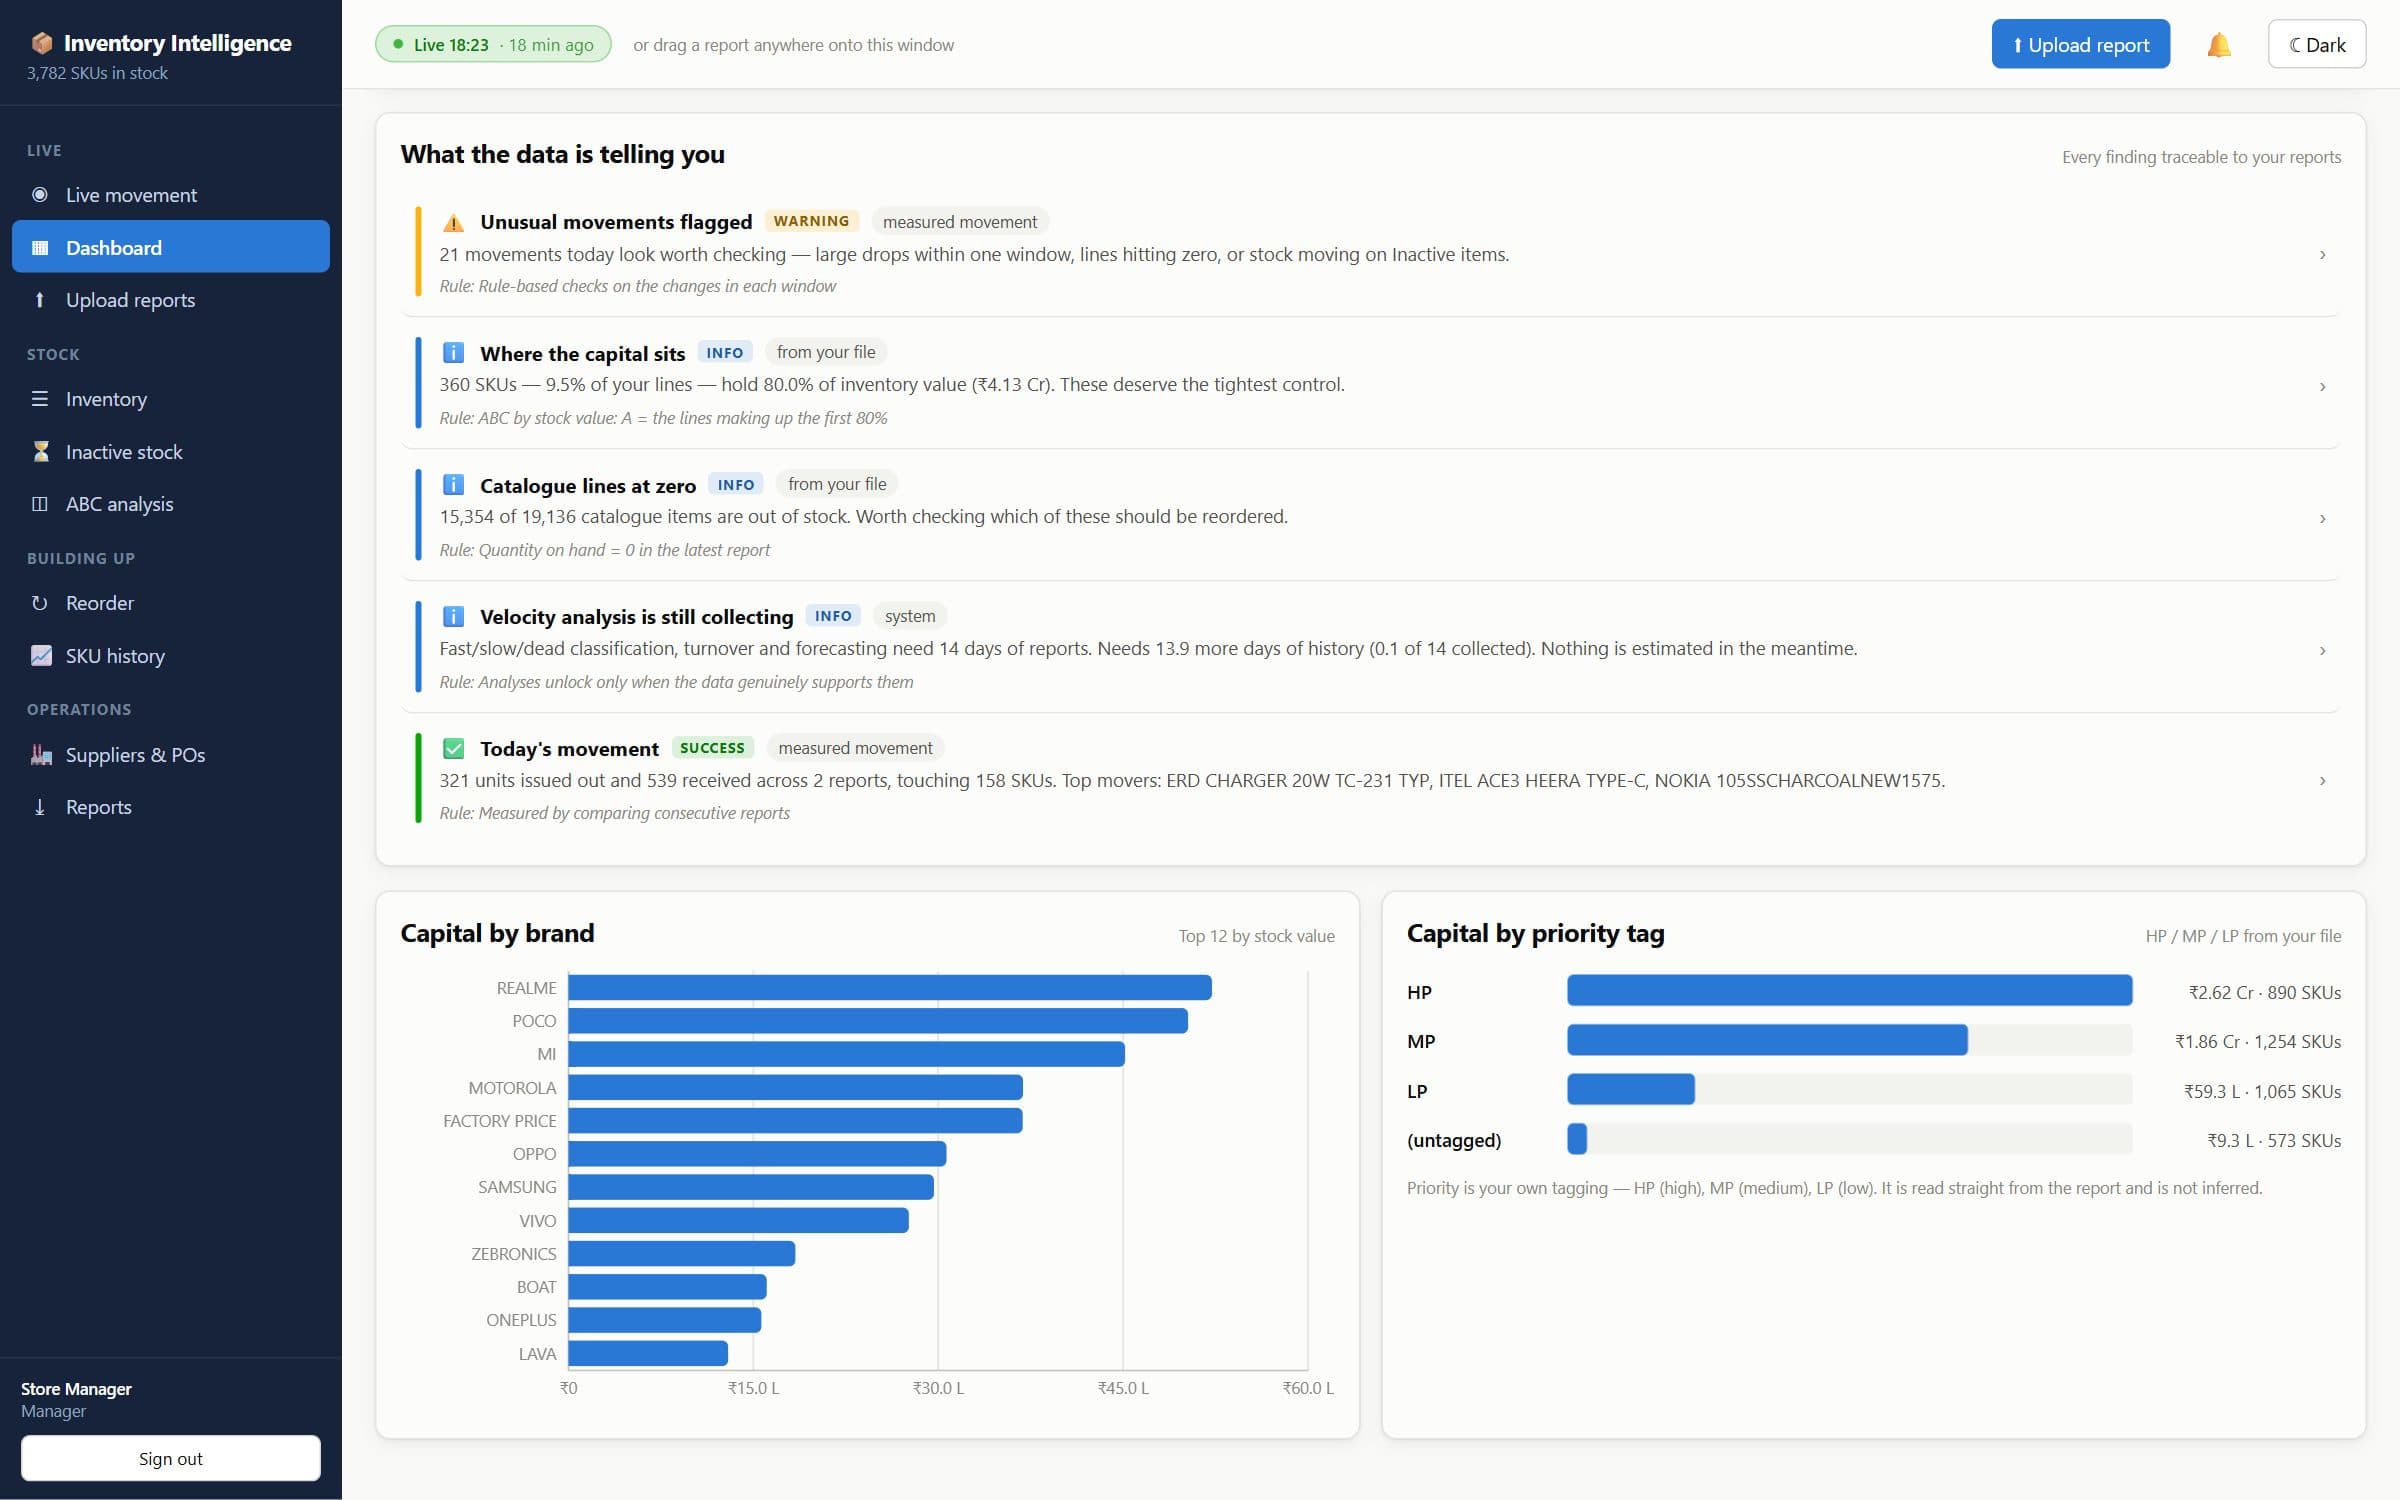Expand Velocity analysis finding chevron
This screenshot has width=2400, height=1500.
2322,650
